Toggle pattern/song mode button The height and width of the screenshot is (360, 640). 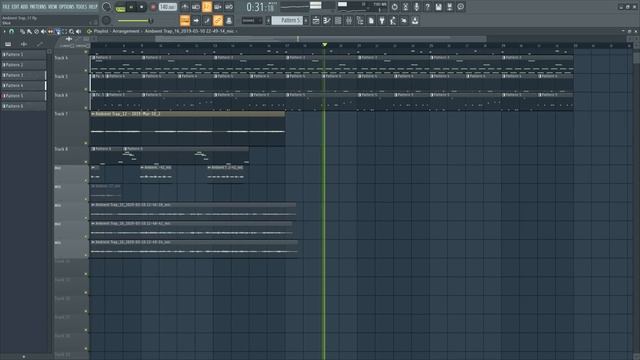(x=120, y=8)
